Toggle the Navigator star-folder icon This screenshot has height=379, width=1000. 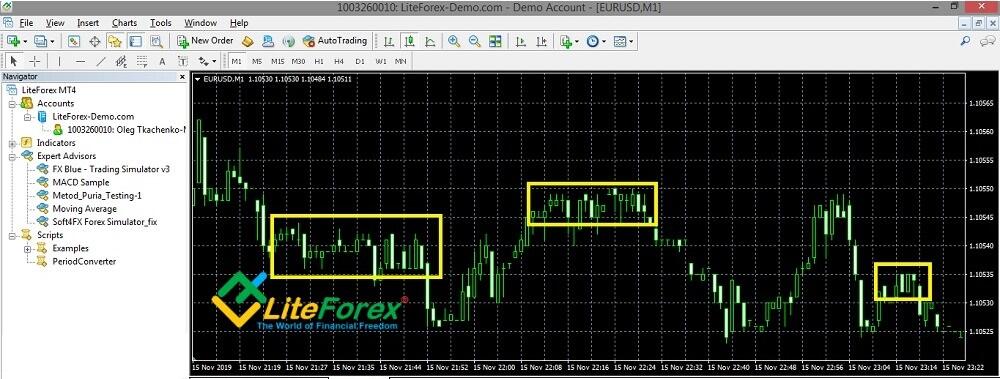pyautogui.click(x=115, y=41)
